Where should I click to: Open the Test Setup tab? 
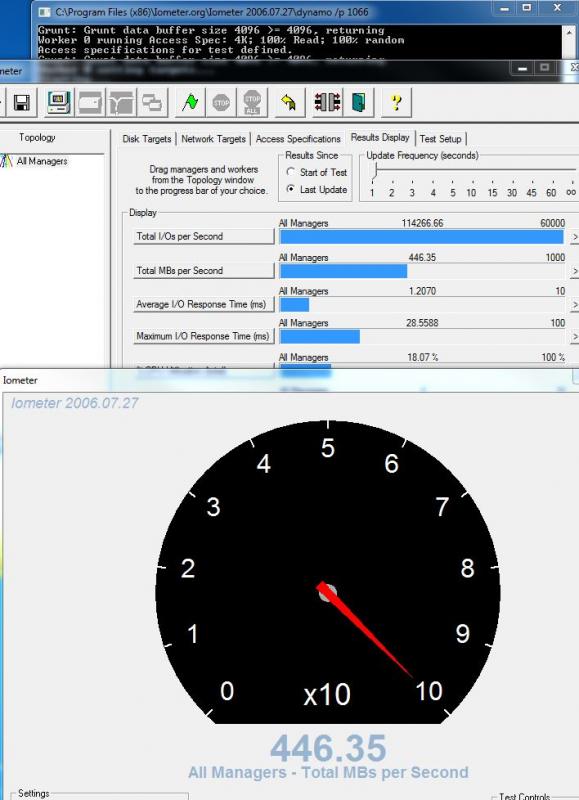[441, 139]
